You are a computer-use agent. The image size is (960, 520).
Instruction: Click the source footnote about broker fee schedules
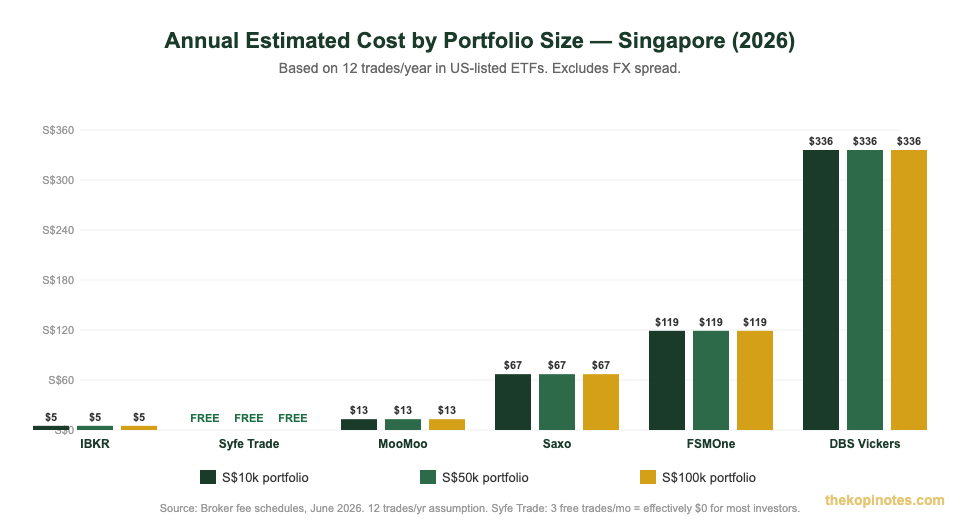point(479,508)
